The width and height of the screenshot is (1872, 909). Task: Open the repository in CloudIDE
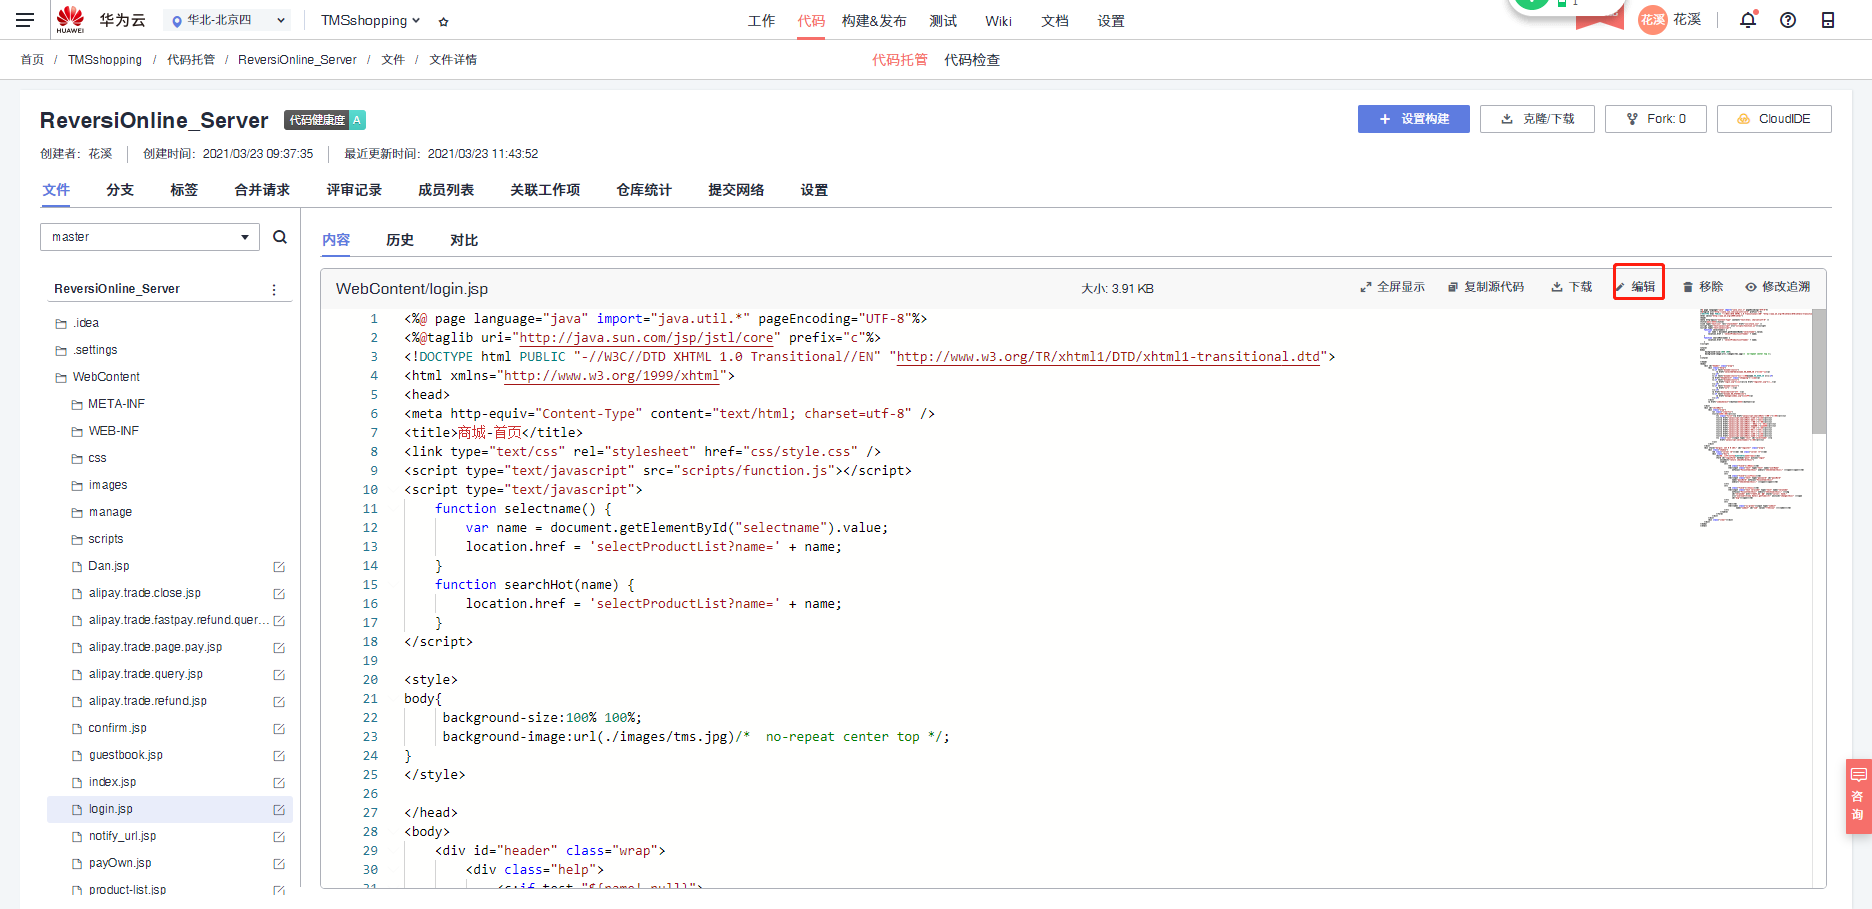1774,119
